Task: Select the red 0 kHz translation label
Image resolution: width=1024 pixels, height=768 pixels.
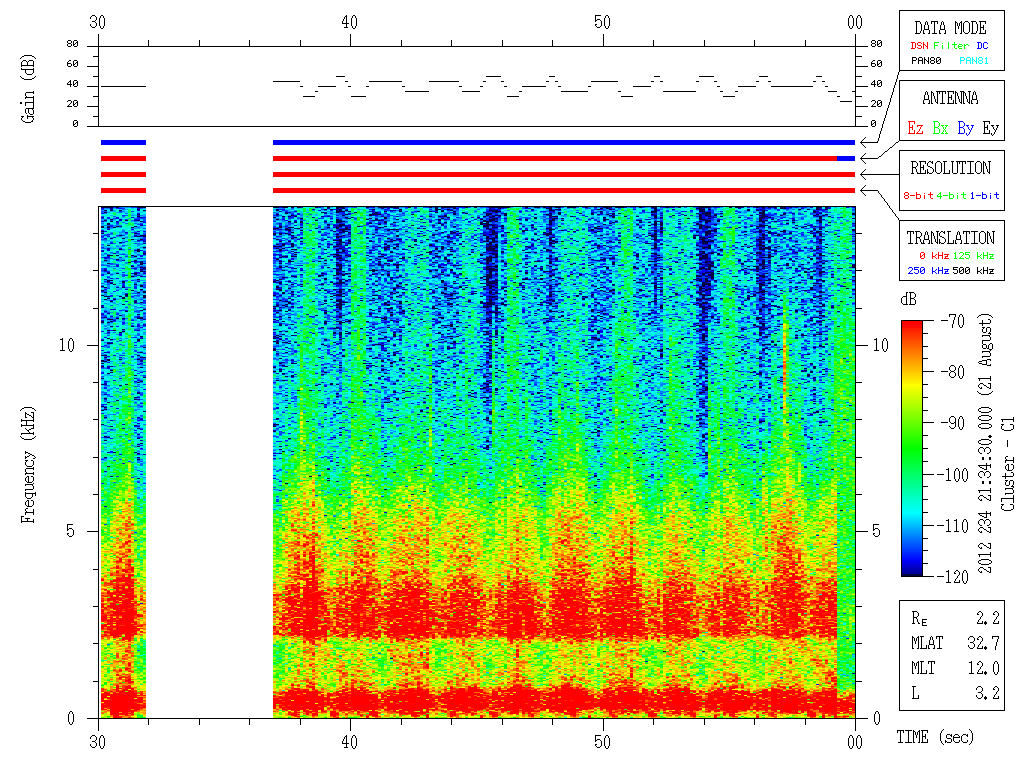Action: click(934, 255)
